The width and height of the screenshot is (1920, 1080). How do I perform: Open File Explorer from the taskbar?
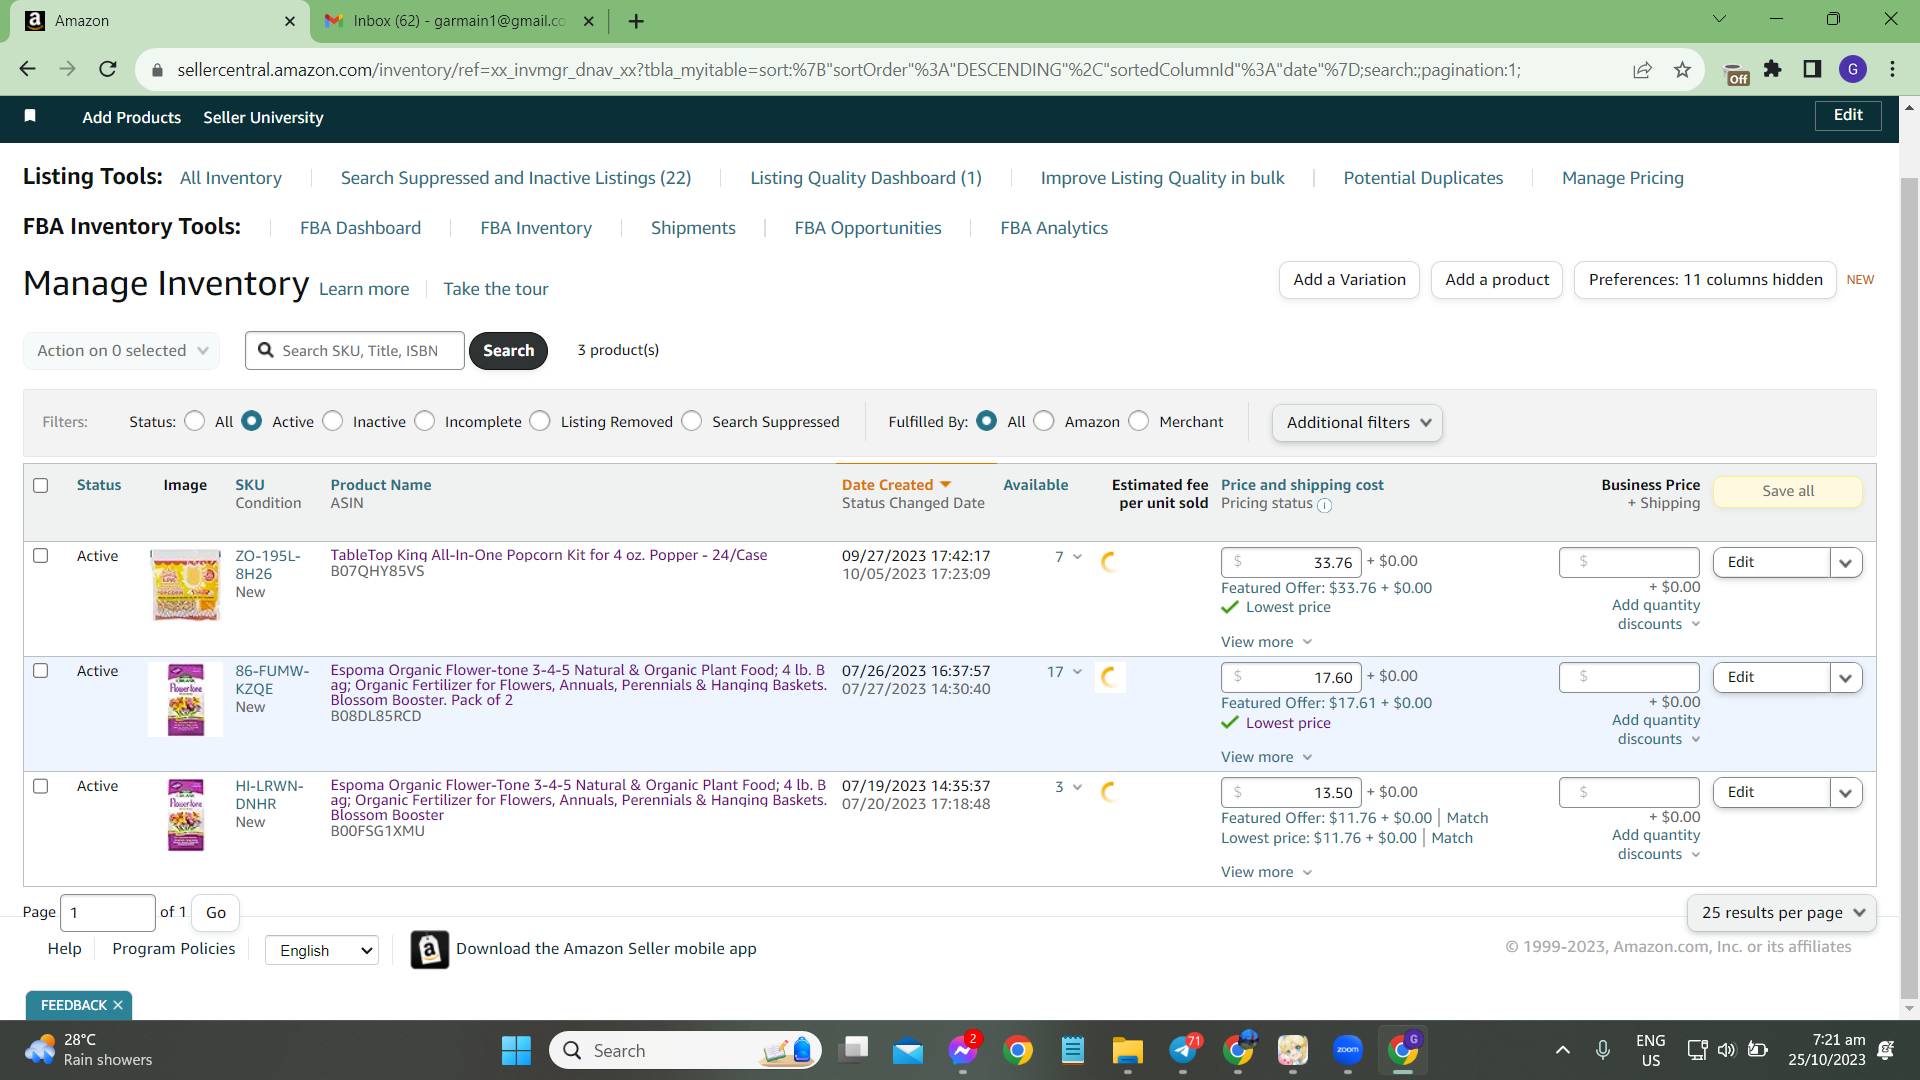[x=1127, y=1050]
